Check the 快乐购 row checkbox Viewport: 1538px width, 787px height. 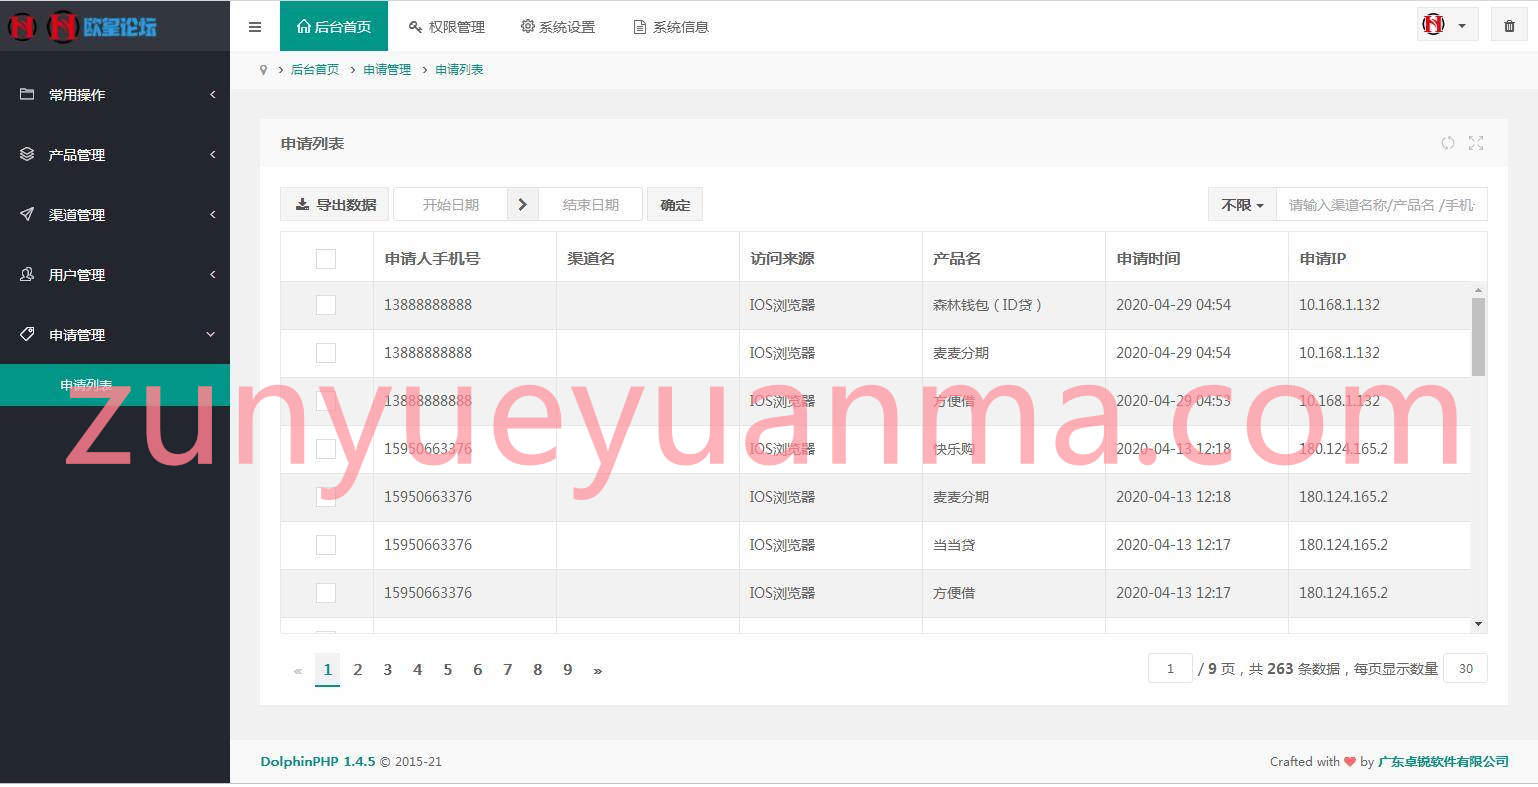(326, 449)
